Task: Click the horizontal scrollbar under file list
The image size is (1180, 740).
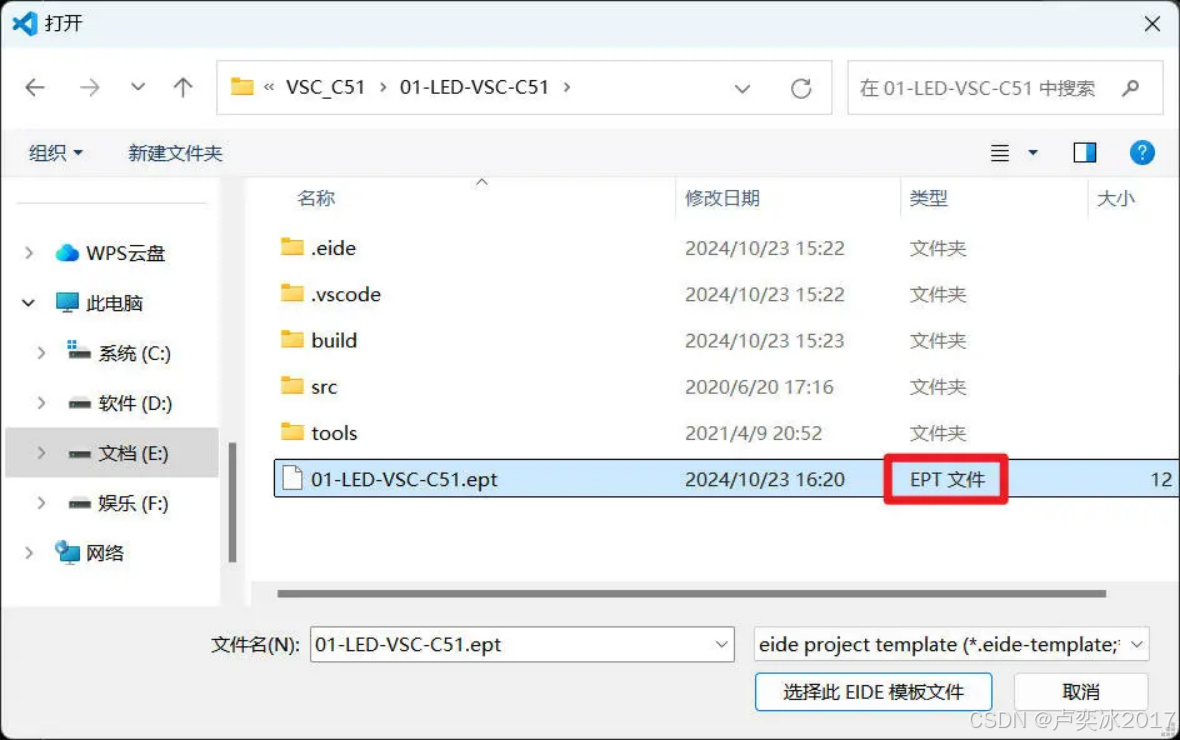Action: pyautogui.click(x=692, y=593)
